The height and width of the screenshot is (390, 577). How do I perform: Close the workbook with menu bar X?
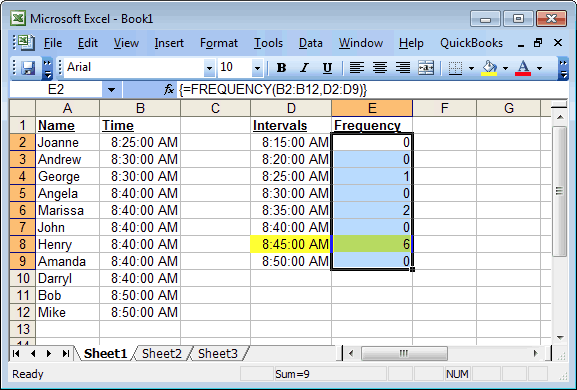(x=558, y=43)
